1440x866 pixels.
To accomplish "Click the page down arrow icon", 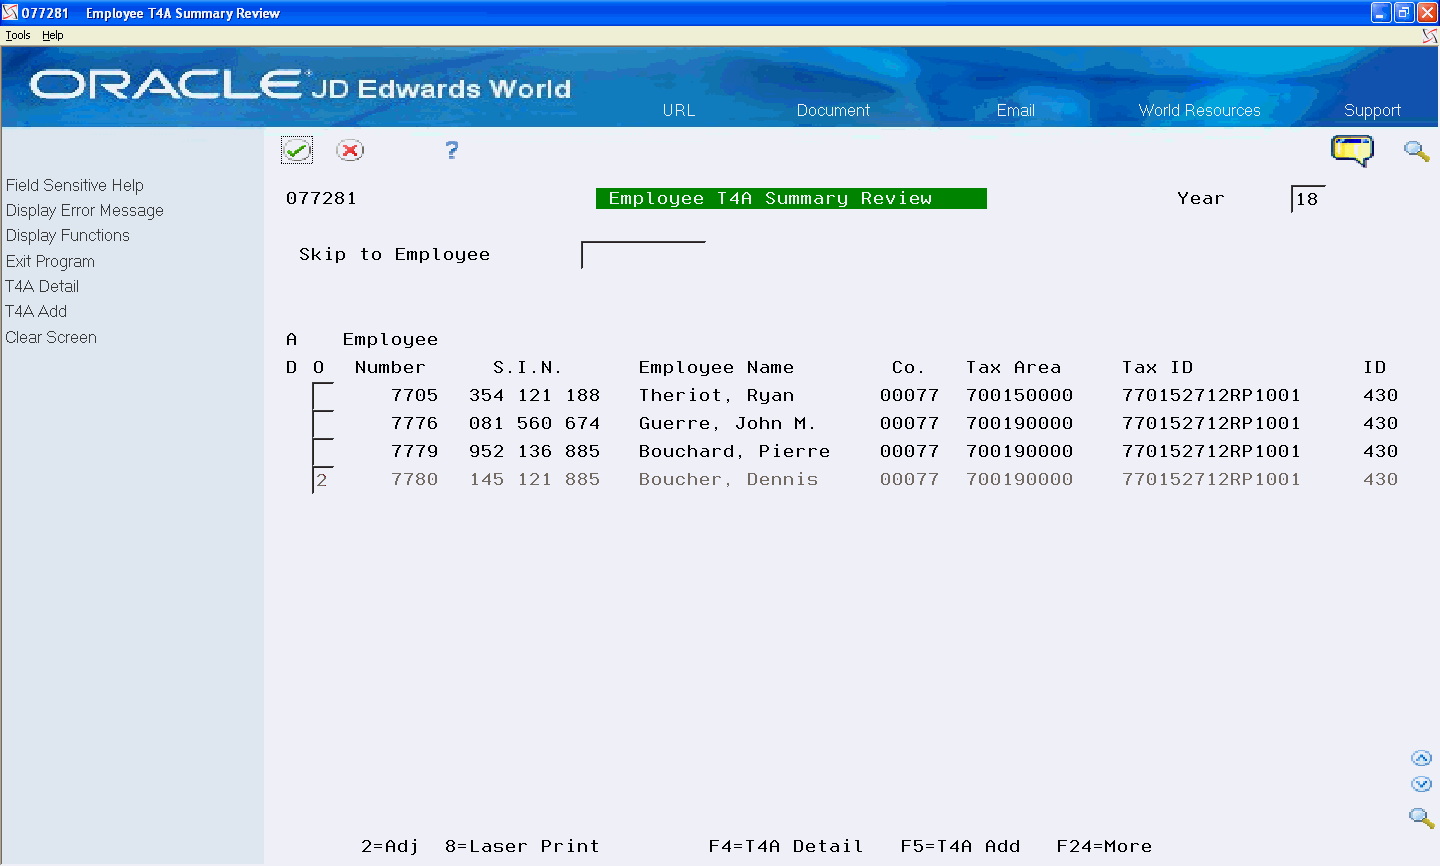I will pos(1421,784).
